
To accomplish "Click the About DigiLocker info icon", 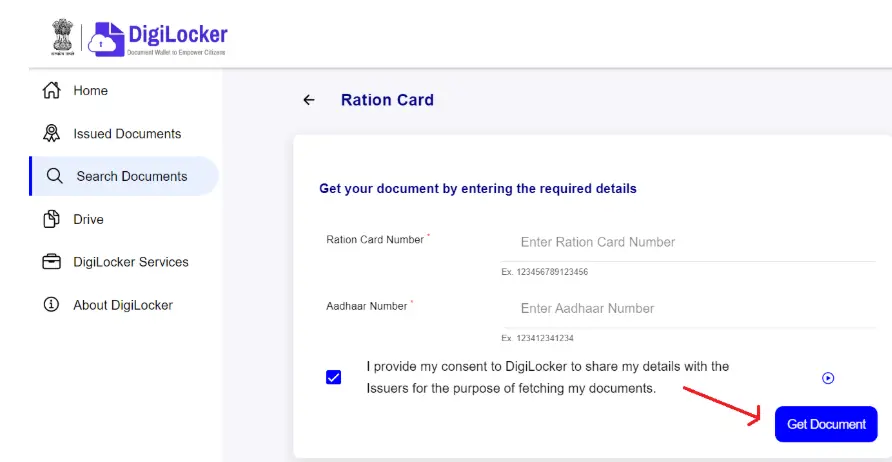I will point(51,305).
